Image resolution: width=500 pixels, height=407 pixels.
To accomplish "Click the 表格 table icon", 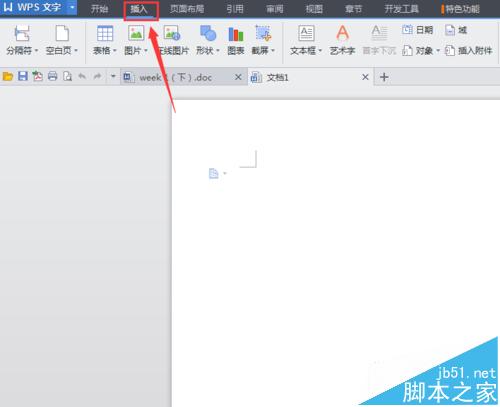I will click(x=105, y=33).
